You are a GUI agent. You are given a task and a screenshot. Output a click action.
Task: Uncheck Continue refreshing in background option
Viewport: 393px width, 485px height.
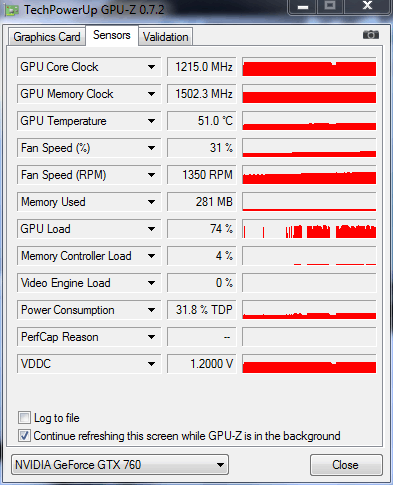(24, 436)
